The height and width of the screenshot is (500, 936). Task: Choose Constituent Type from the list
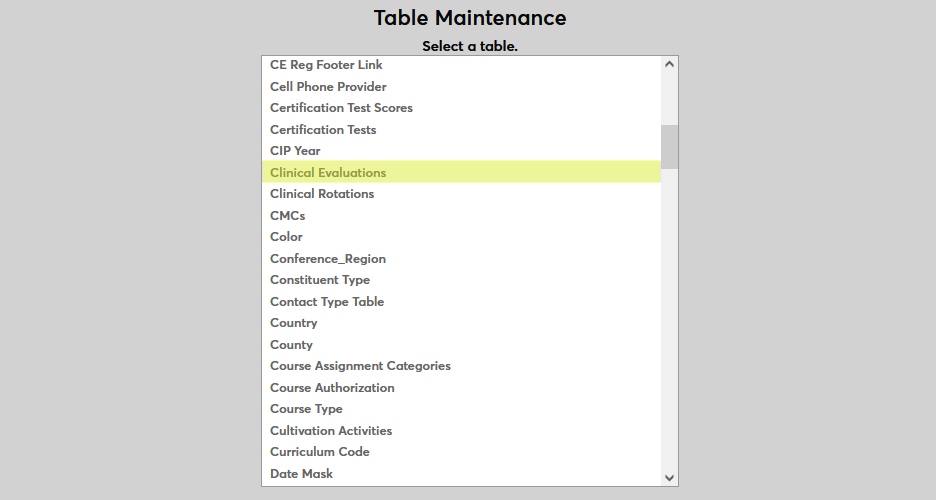point(320,280)
